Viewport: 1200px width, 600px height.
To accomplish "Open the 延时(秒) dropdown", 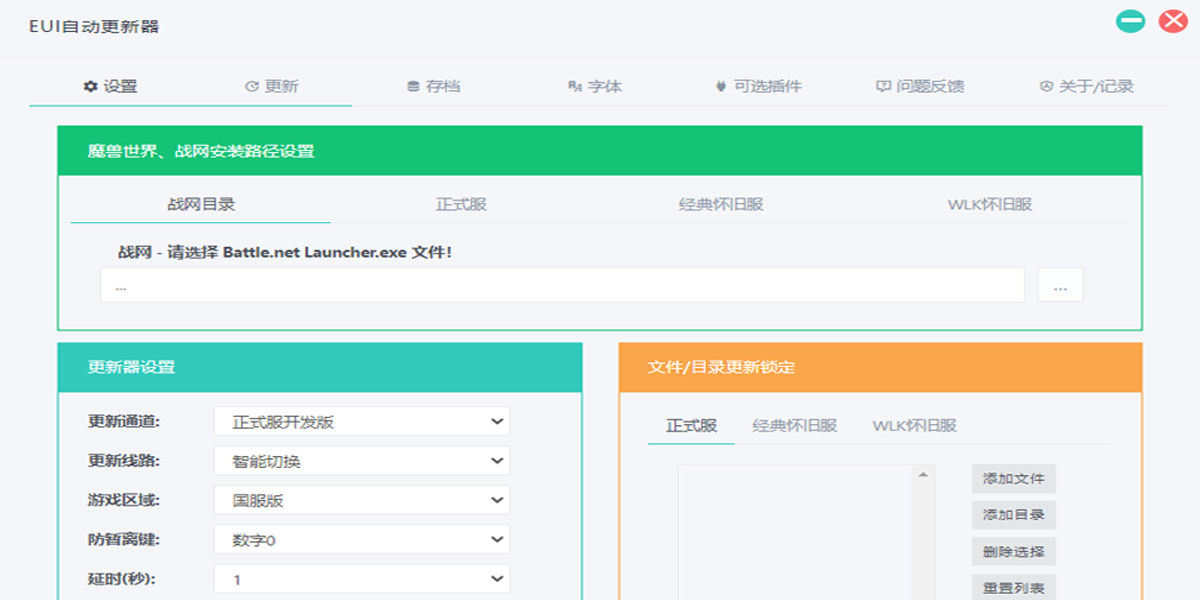I will click(362, 579).
